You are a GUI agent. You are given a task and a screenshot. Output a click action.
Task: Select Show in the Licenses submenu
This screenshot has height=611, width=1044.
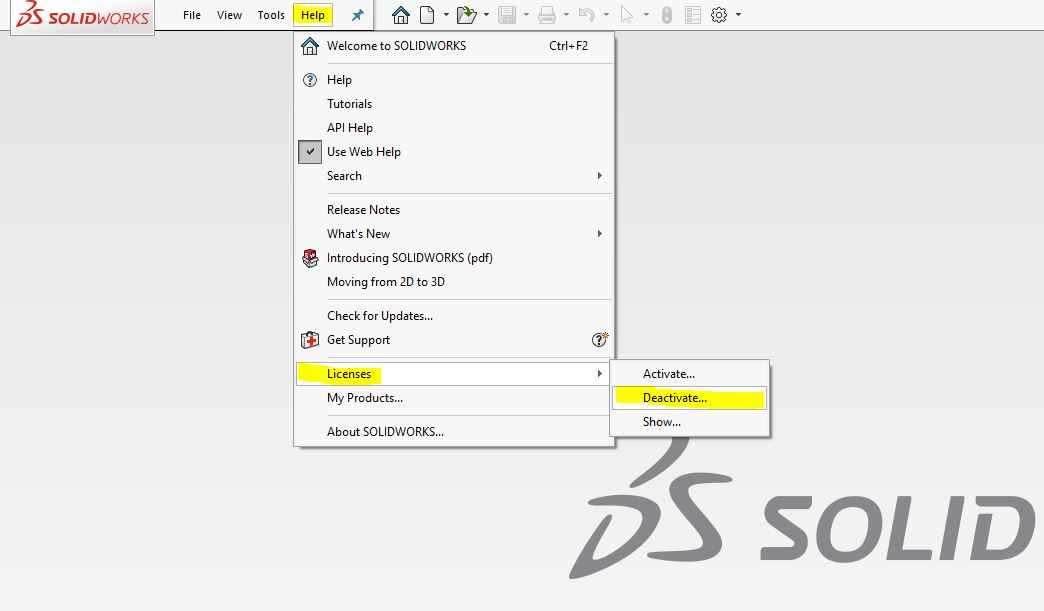tap(662, 422)
